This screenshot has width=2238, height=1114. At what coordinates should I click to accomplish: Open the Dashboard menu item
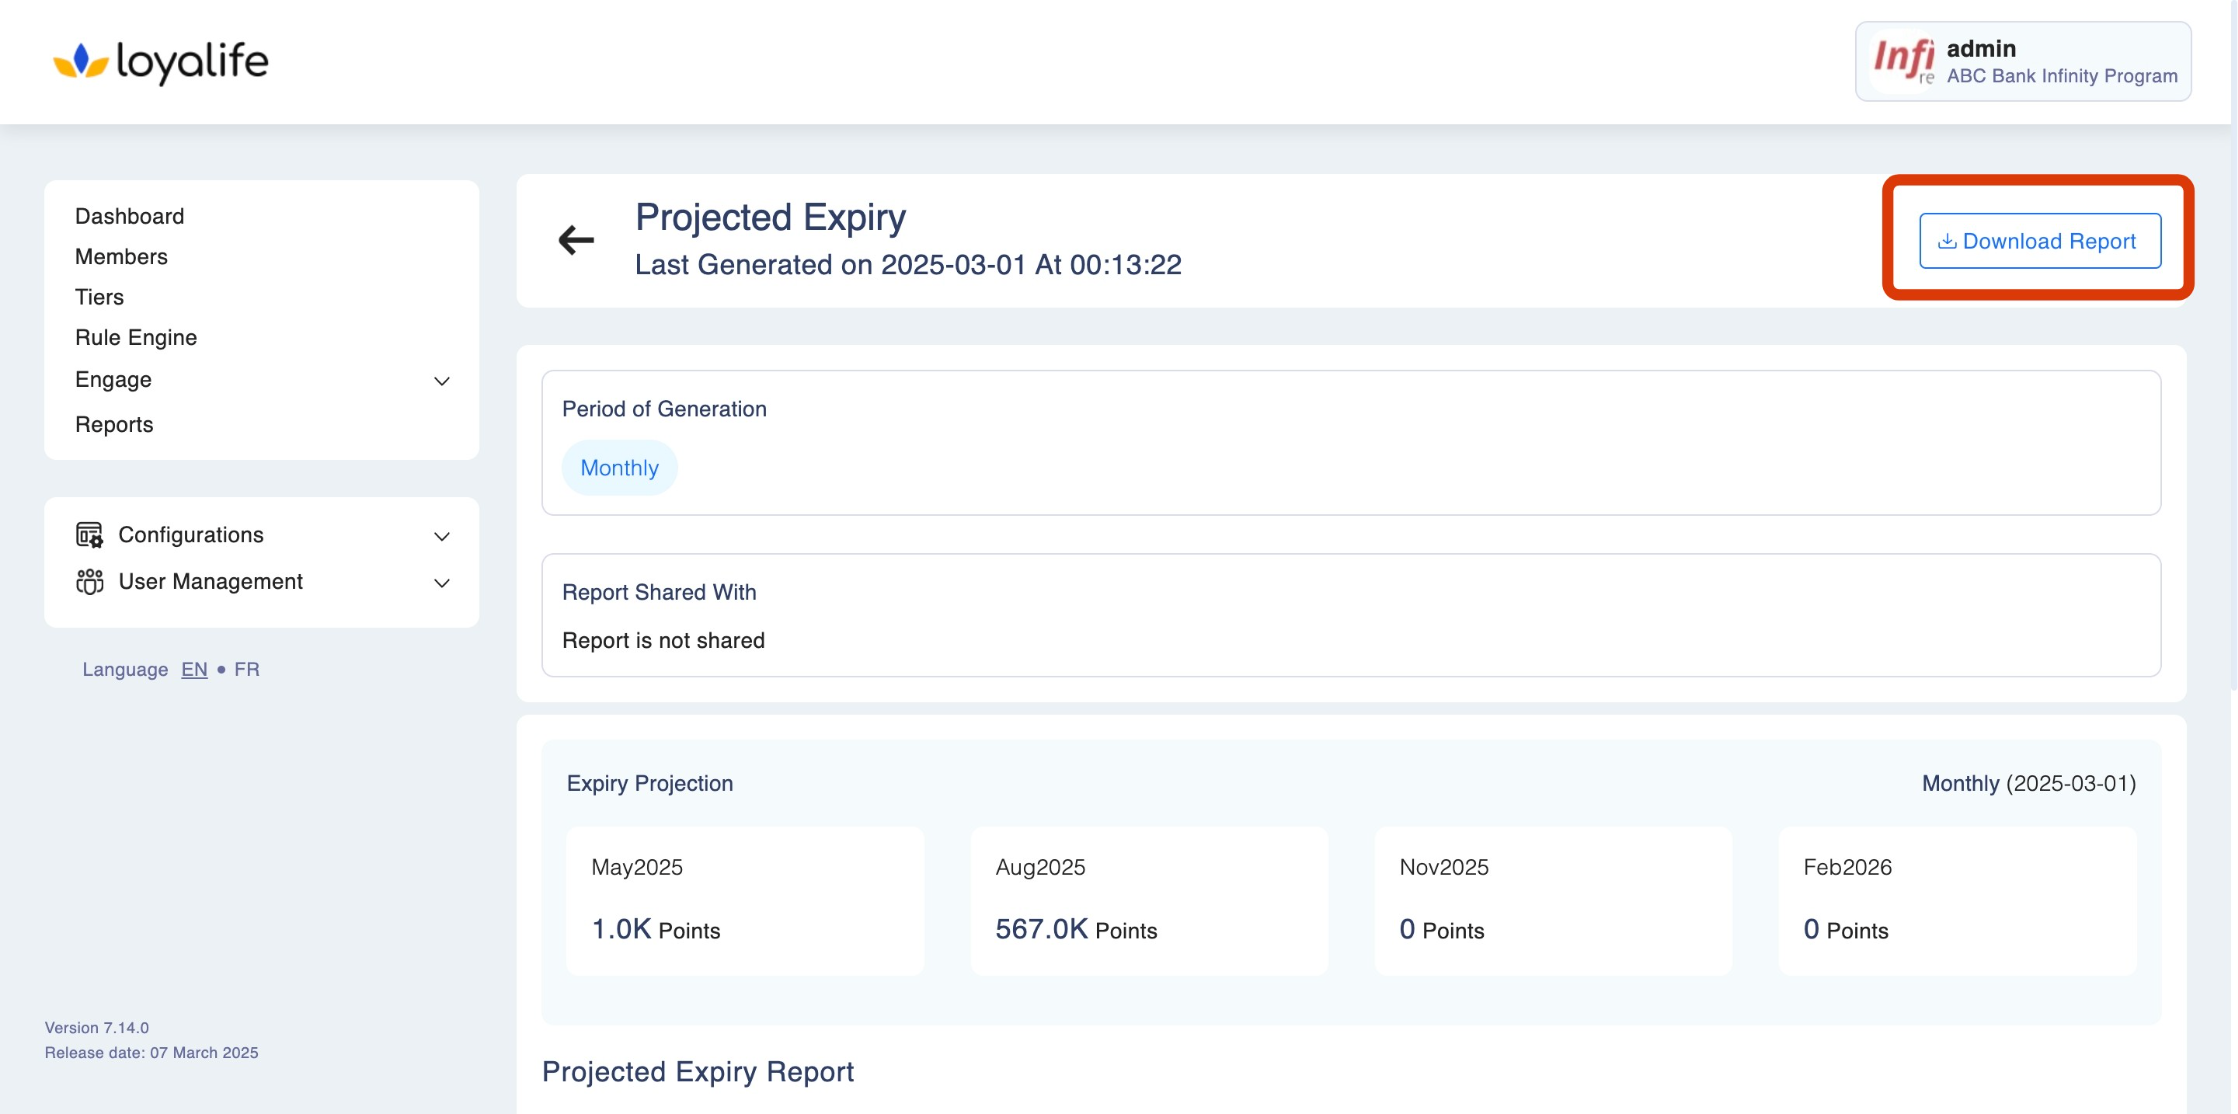click(x=129, y=216)
